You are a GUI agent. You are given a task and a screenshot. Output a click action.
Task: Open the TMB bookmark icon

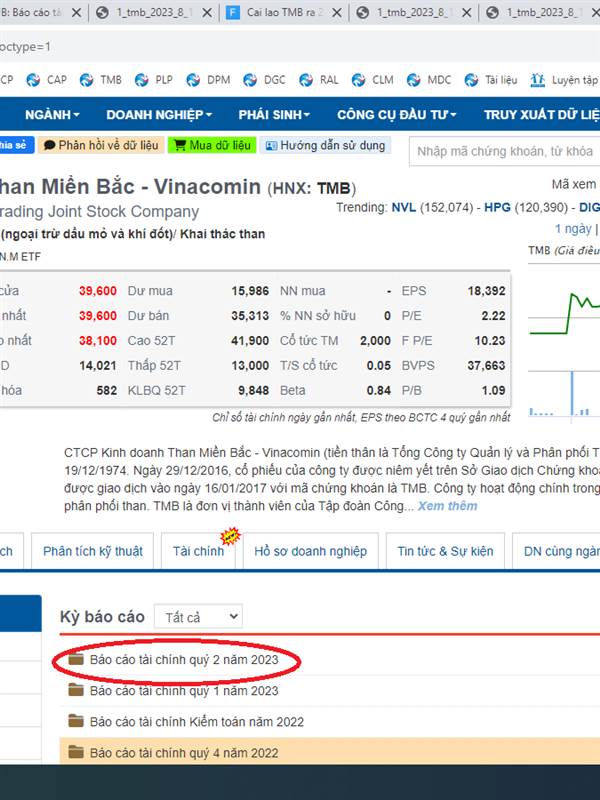click(x=86, y=80)
